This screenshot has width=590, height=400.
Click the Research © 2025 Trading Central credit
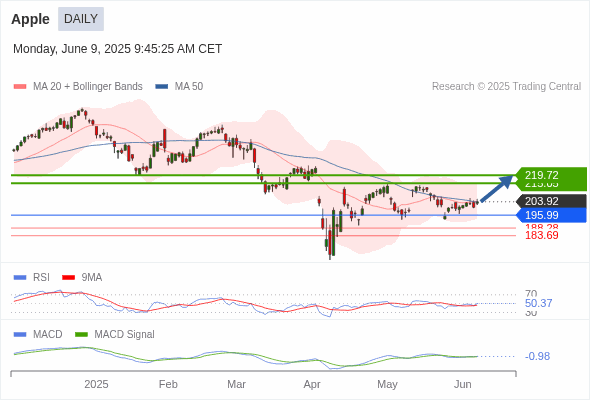(506, 87)
